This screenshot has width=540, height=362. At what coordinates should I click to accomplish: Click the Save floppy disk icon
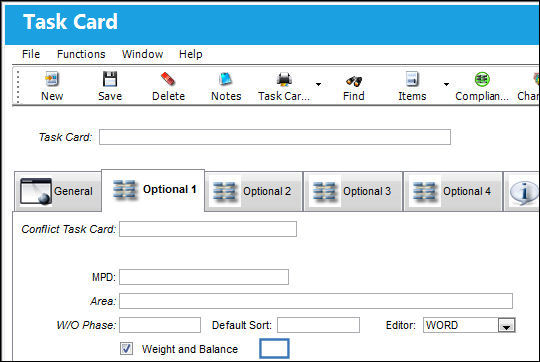110,79
